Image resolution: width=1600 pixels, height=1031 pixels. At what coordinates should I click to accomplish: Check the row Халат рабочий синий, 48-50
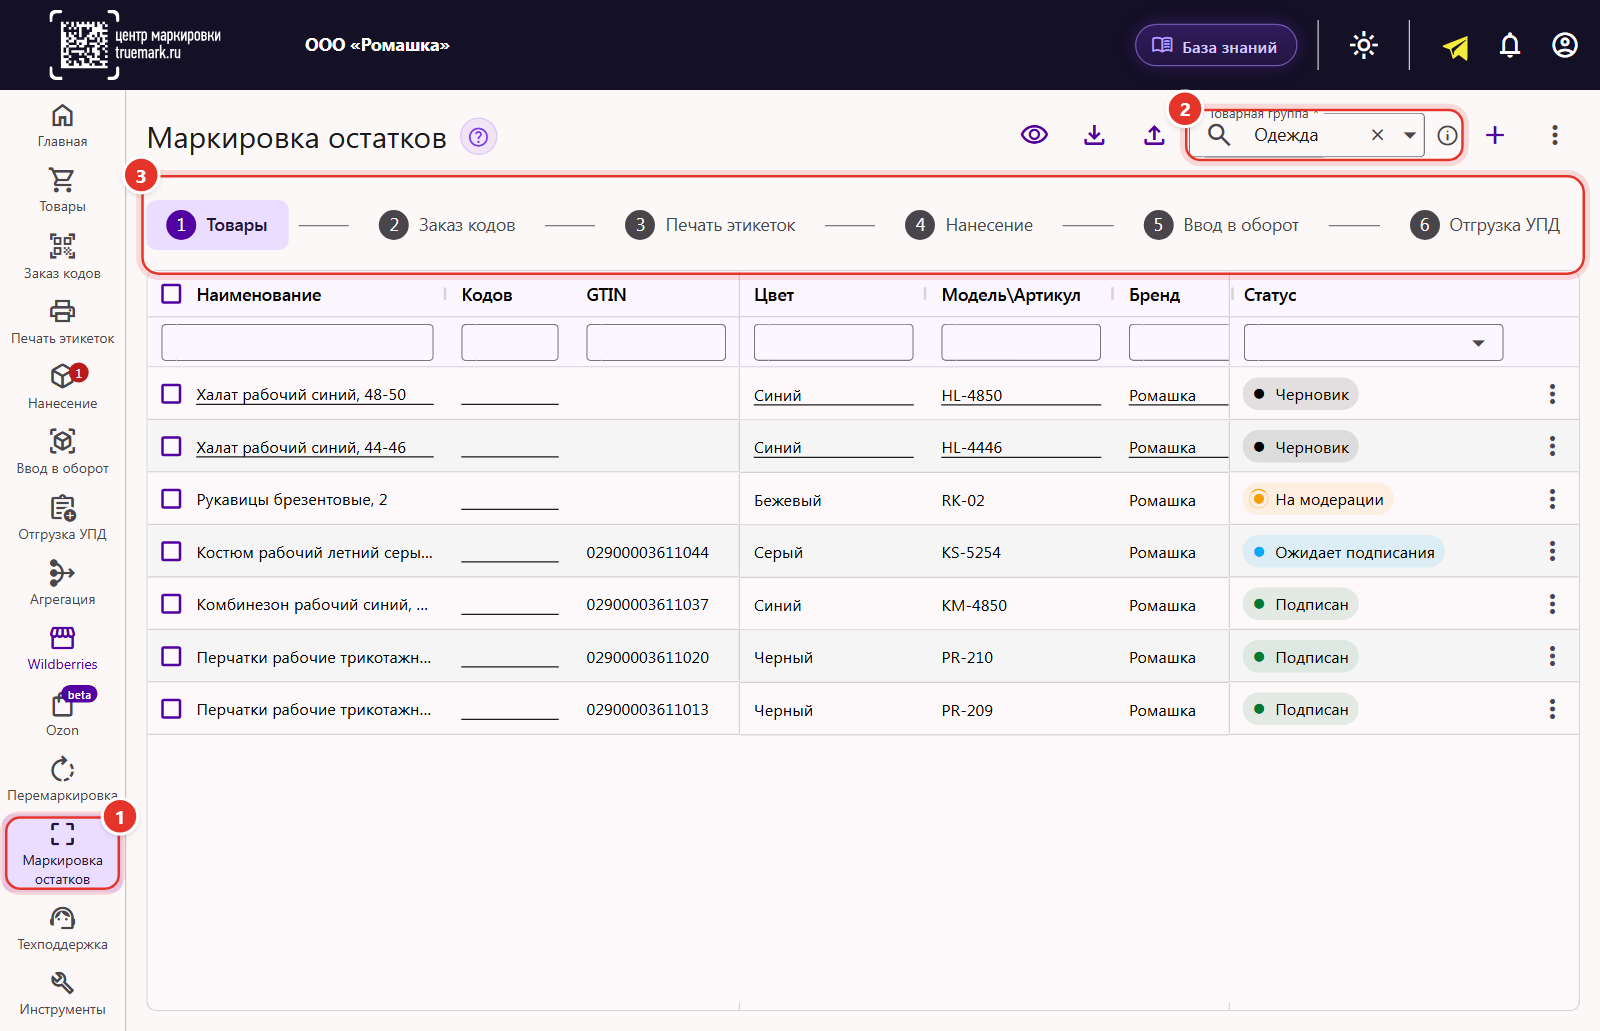point(172,394)
